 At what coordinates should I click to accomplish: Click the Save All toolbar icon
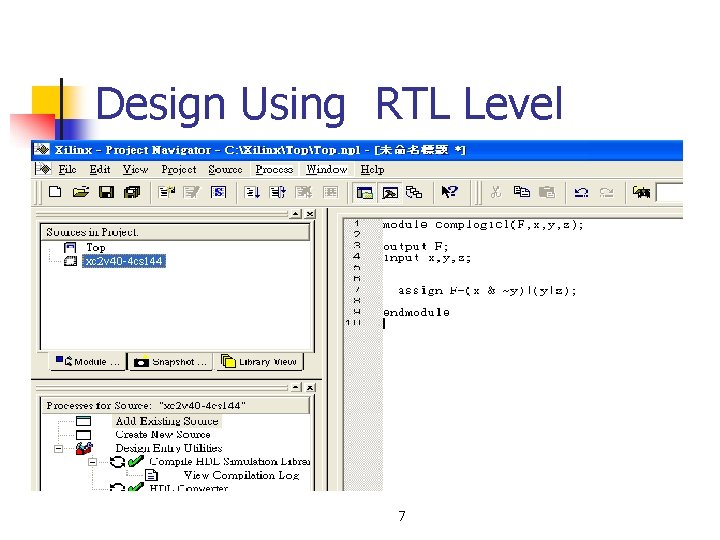point(132,192)
